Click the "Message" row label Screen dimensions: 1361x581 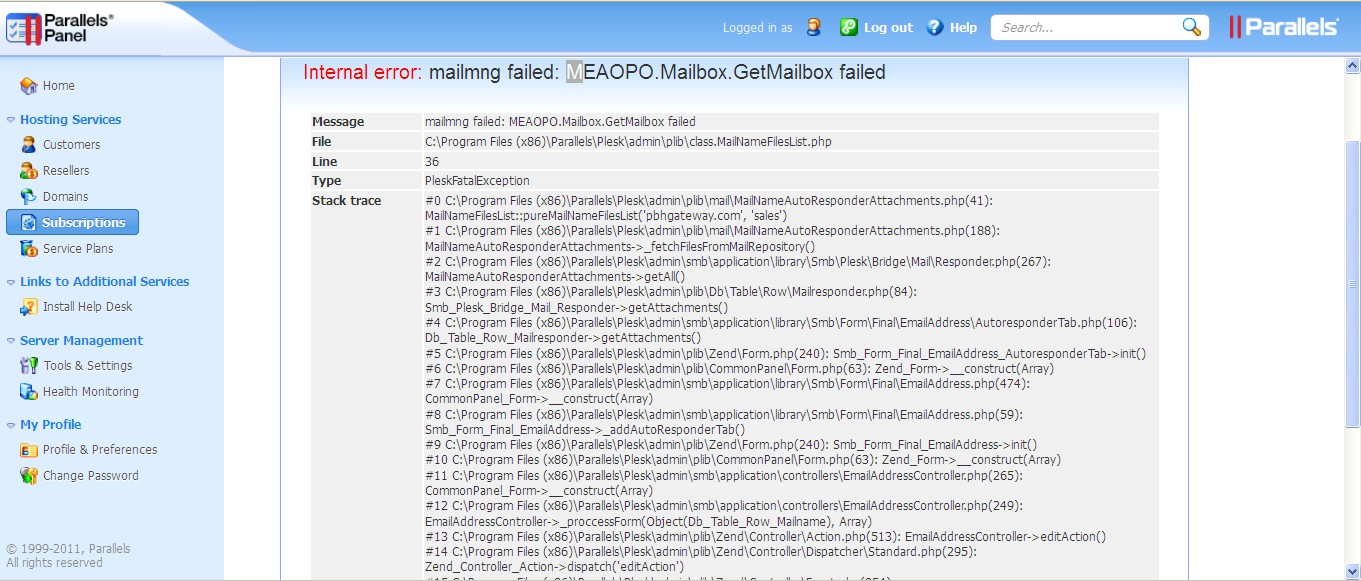click(338, 122)
